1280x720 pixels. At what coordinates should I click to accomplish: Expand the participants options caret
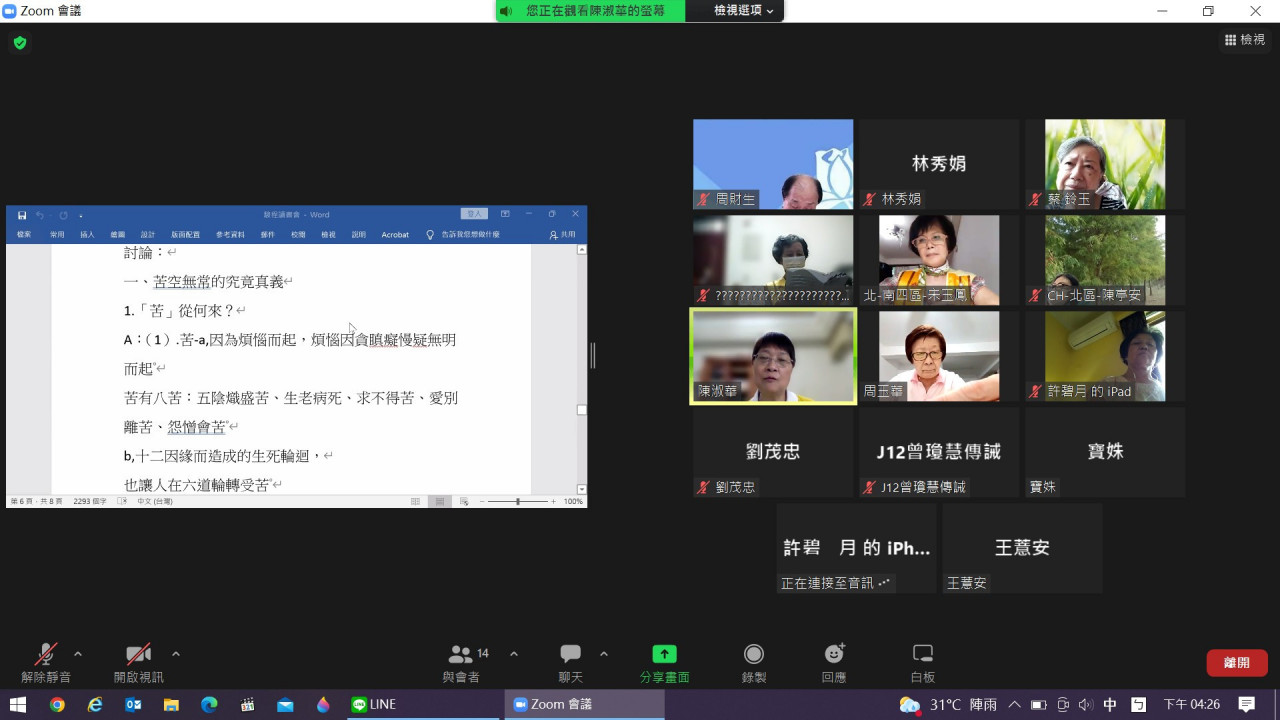pos(514,654)
